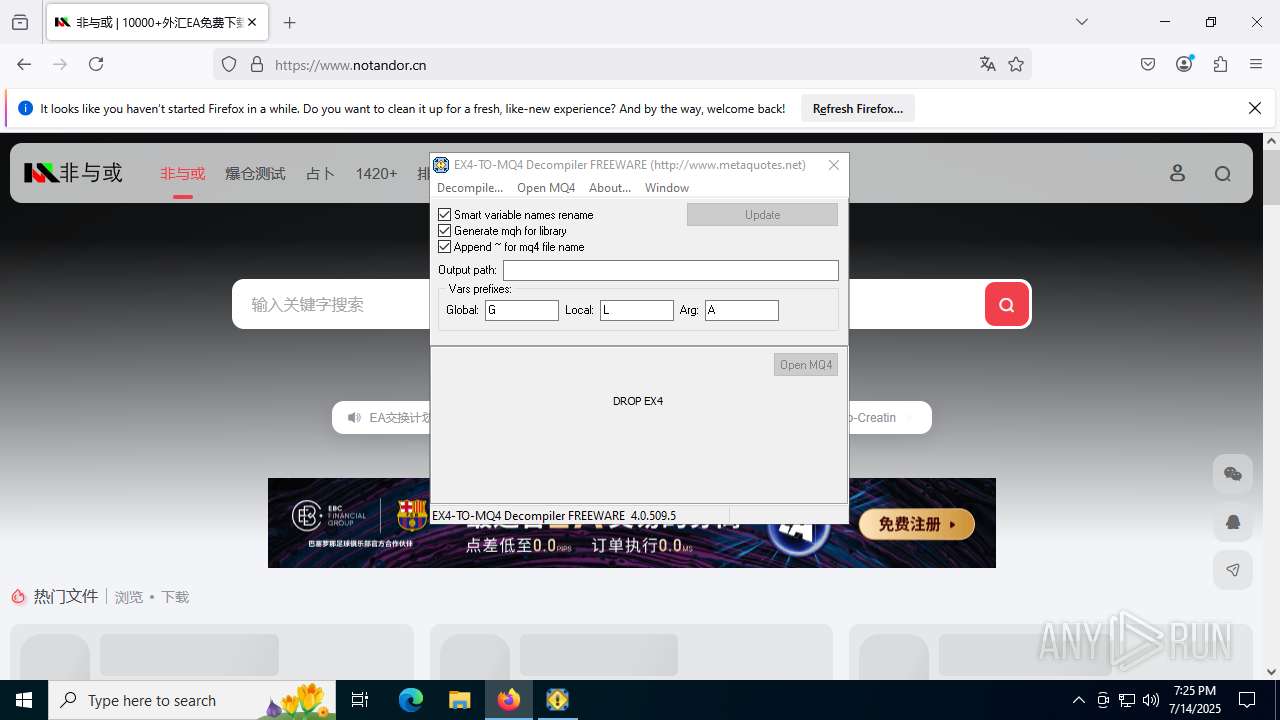The width and height of the screenshot is (1280, 720).
Task: Click the 非与或 site logo
Action: point(73,173)
